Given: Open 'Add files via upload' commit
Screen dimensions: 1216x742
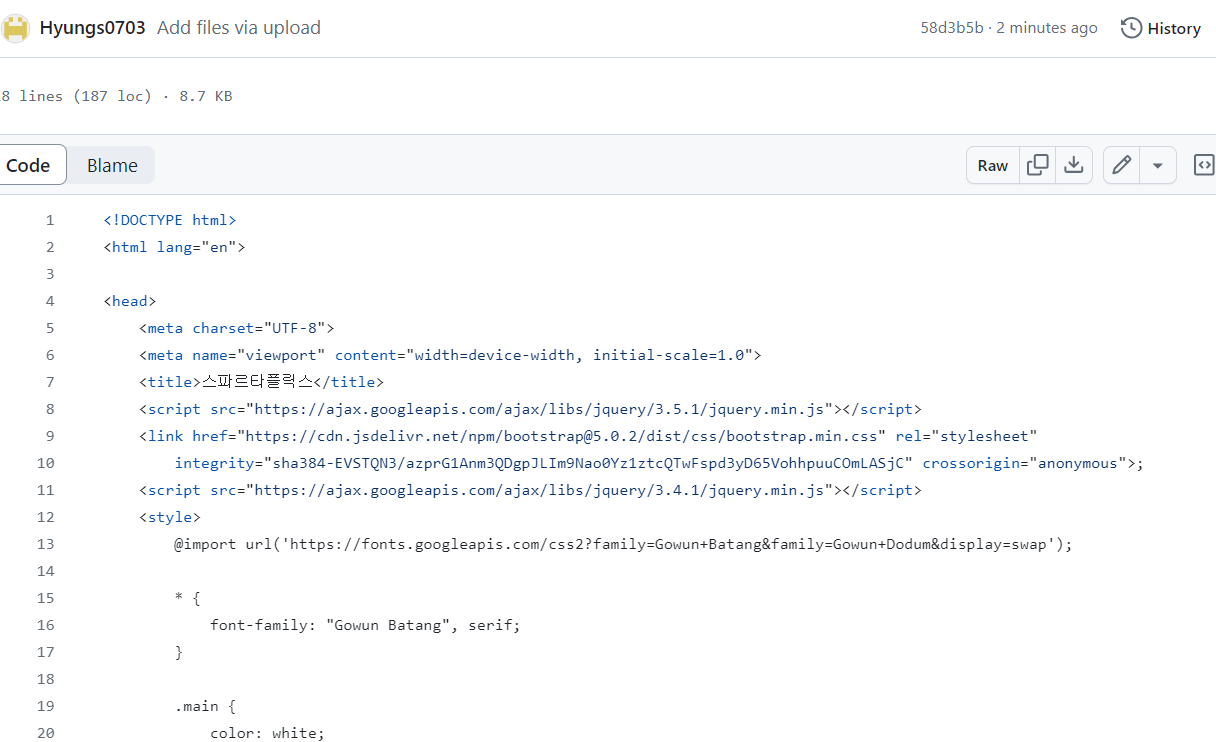Looking at the screenshot, I should [x=239, y=28].
